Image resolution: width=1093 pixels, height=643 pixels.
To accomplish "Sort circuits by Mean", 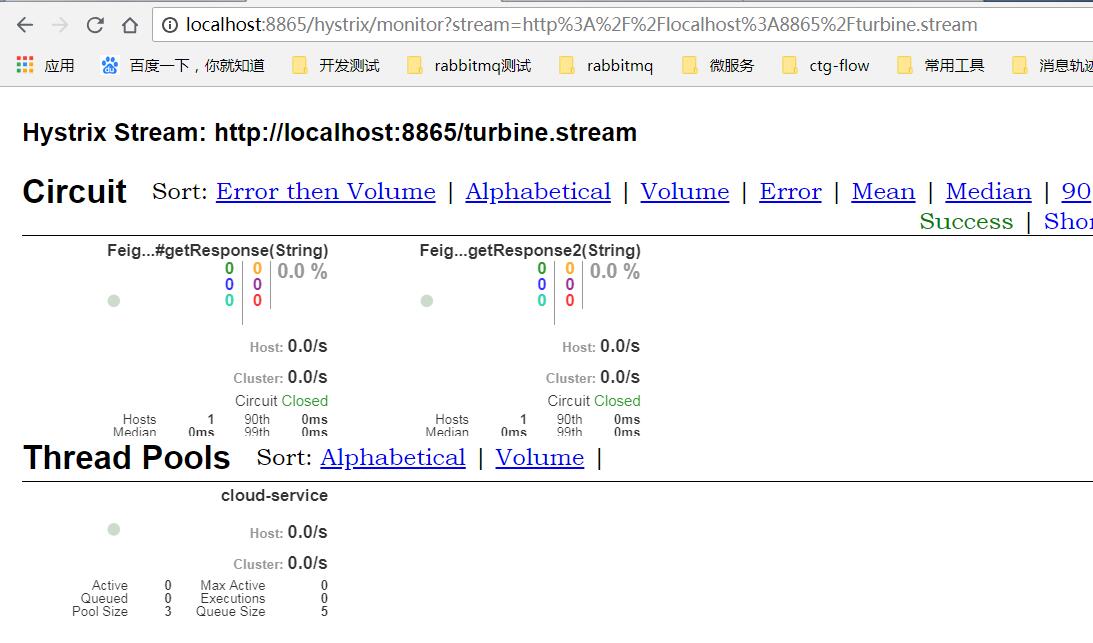I will coord(883,191).
